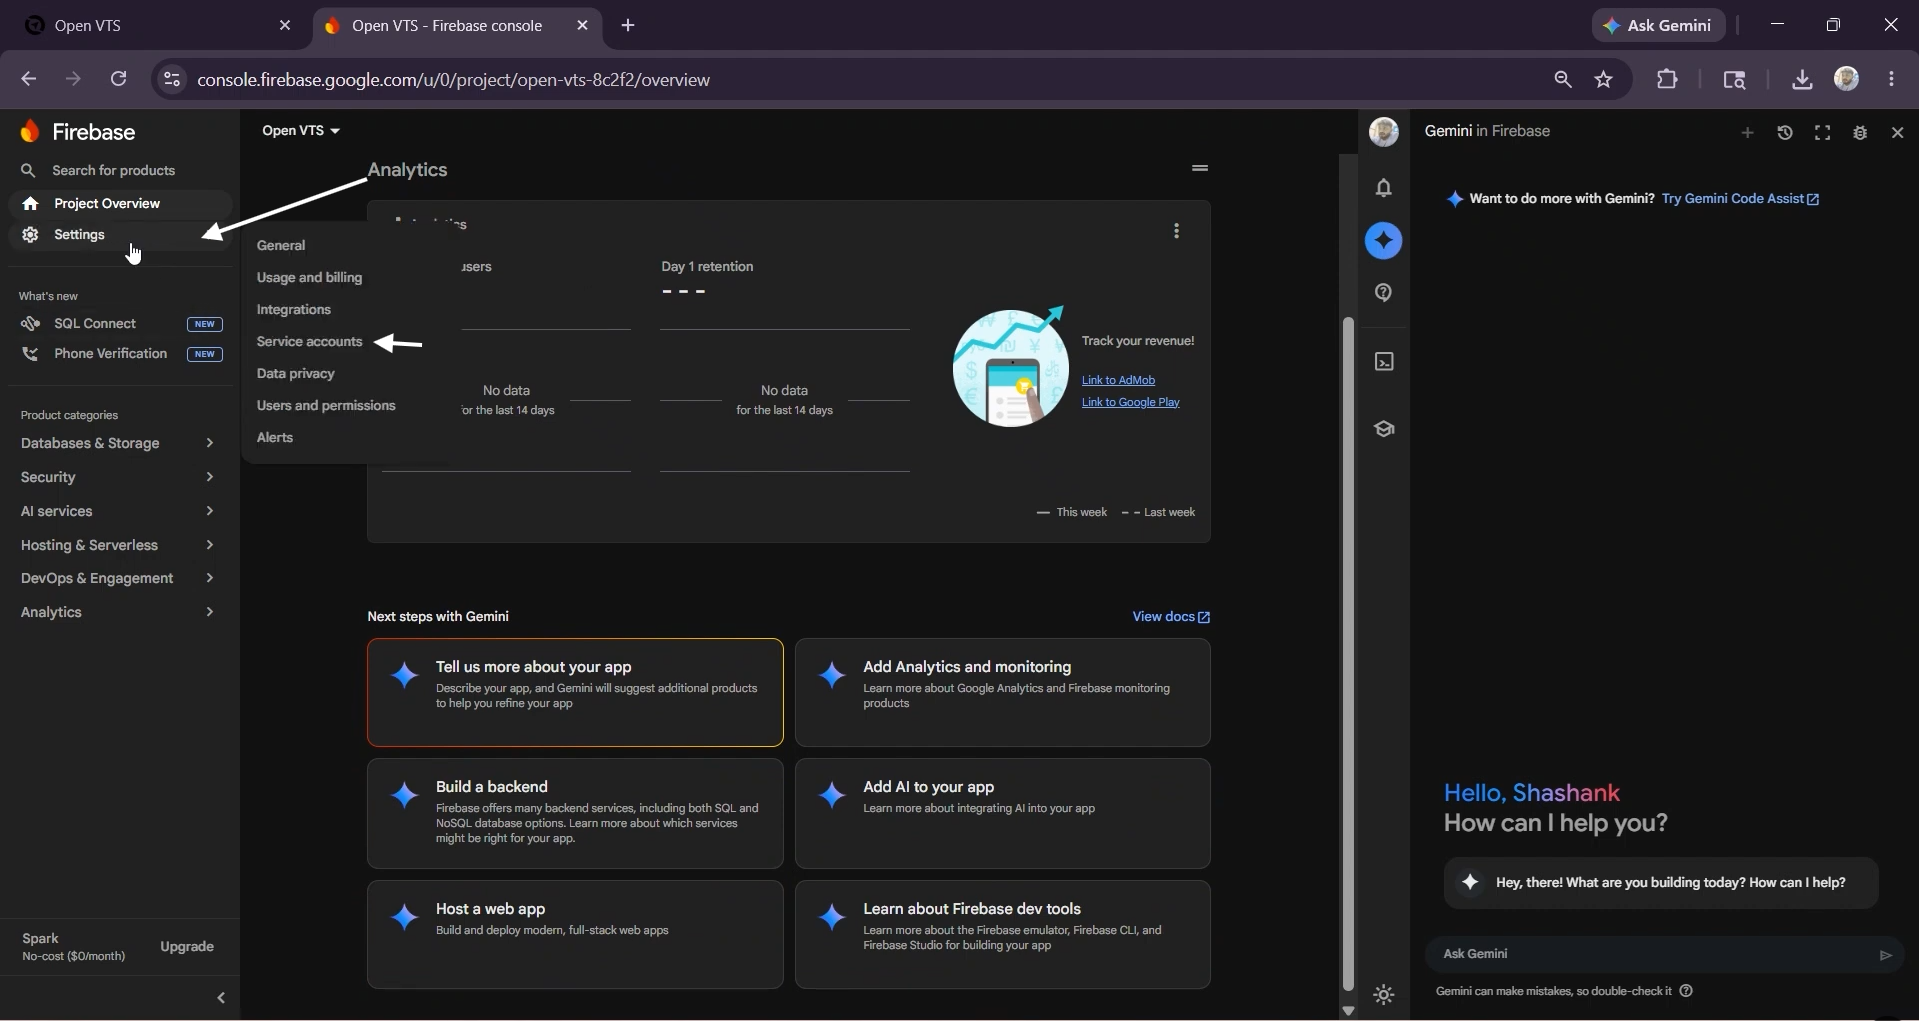Click Link to Google Play
This screenshot has height=1021, width=1919.
(x=1131, y=403)
